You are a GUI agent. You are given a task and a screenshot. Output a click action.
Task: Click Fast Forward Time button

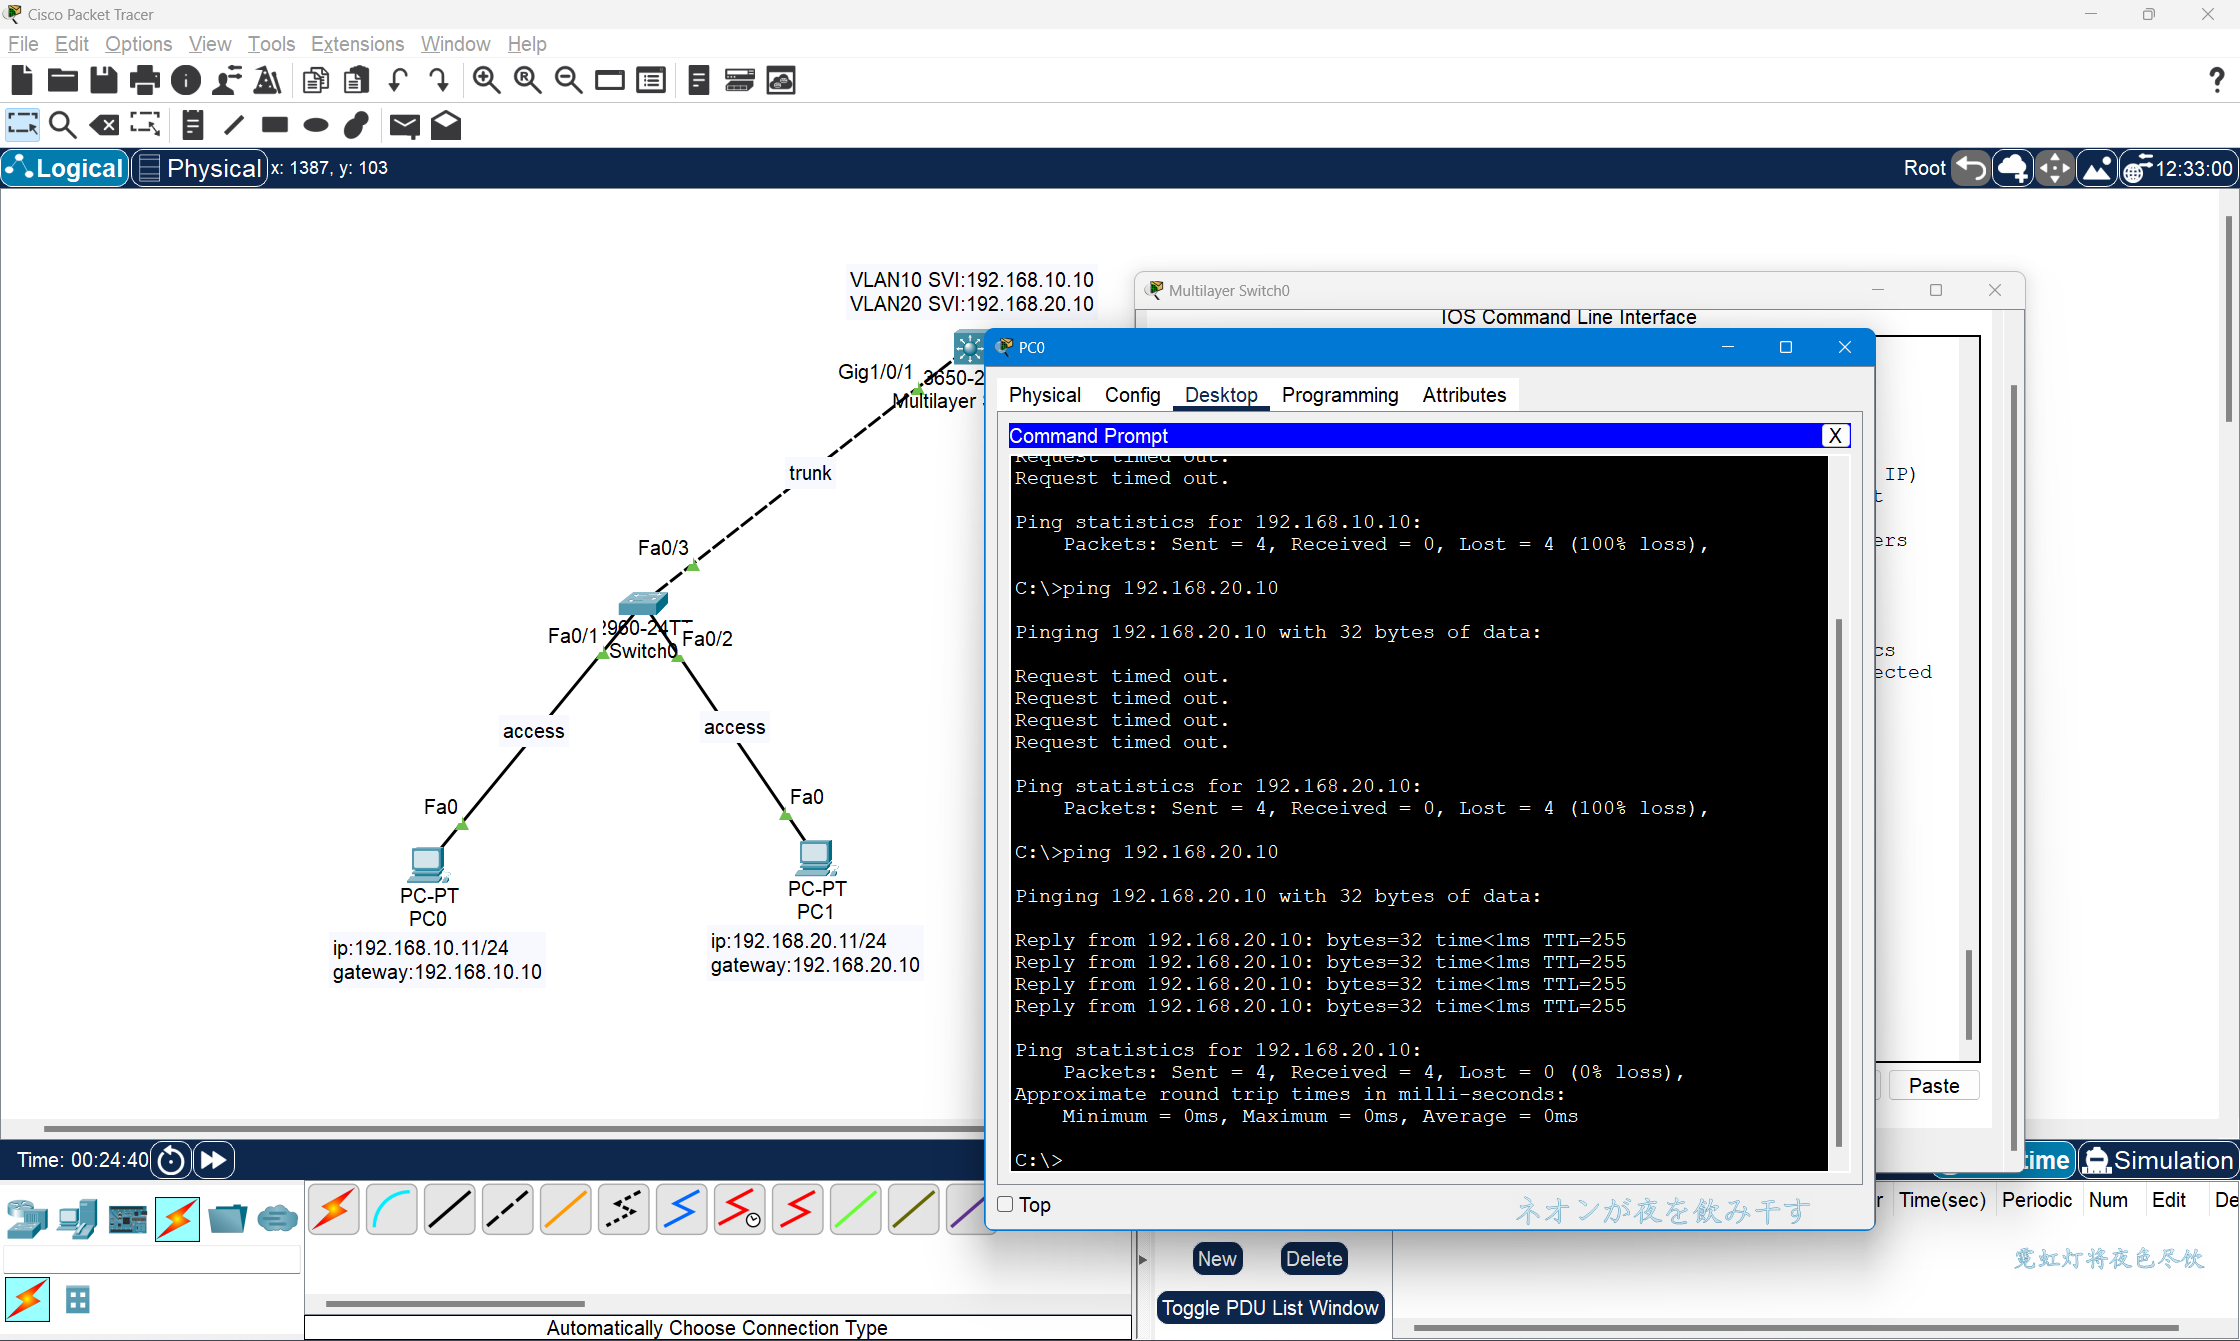pos(213,1160)
